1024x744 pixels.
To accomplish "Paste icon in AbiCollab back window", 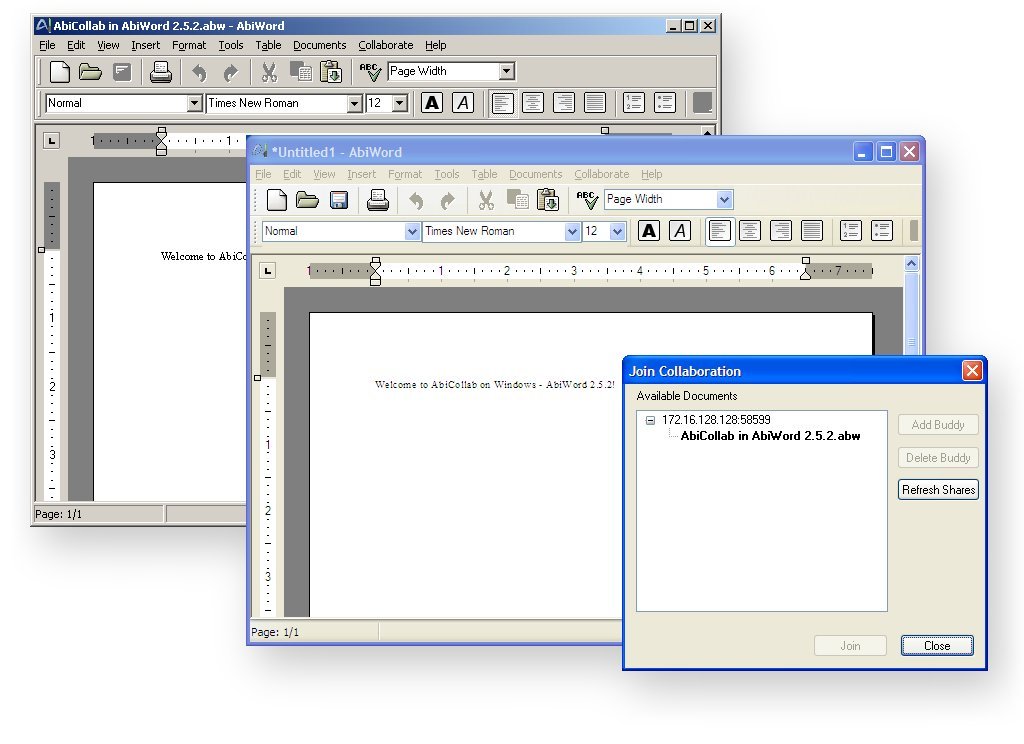I will (331, 72).
